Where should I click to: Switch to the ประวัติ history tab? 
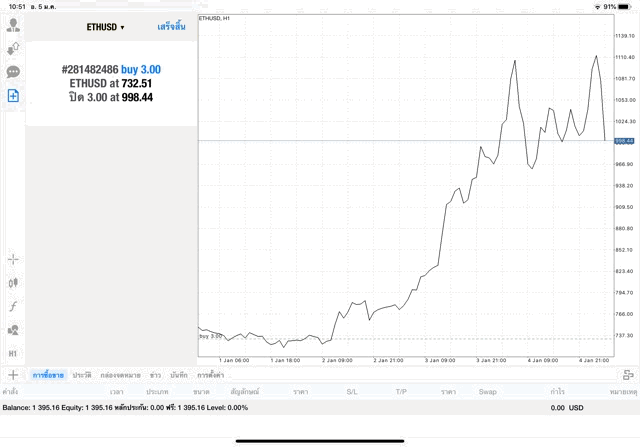82,375
